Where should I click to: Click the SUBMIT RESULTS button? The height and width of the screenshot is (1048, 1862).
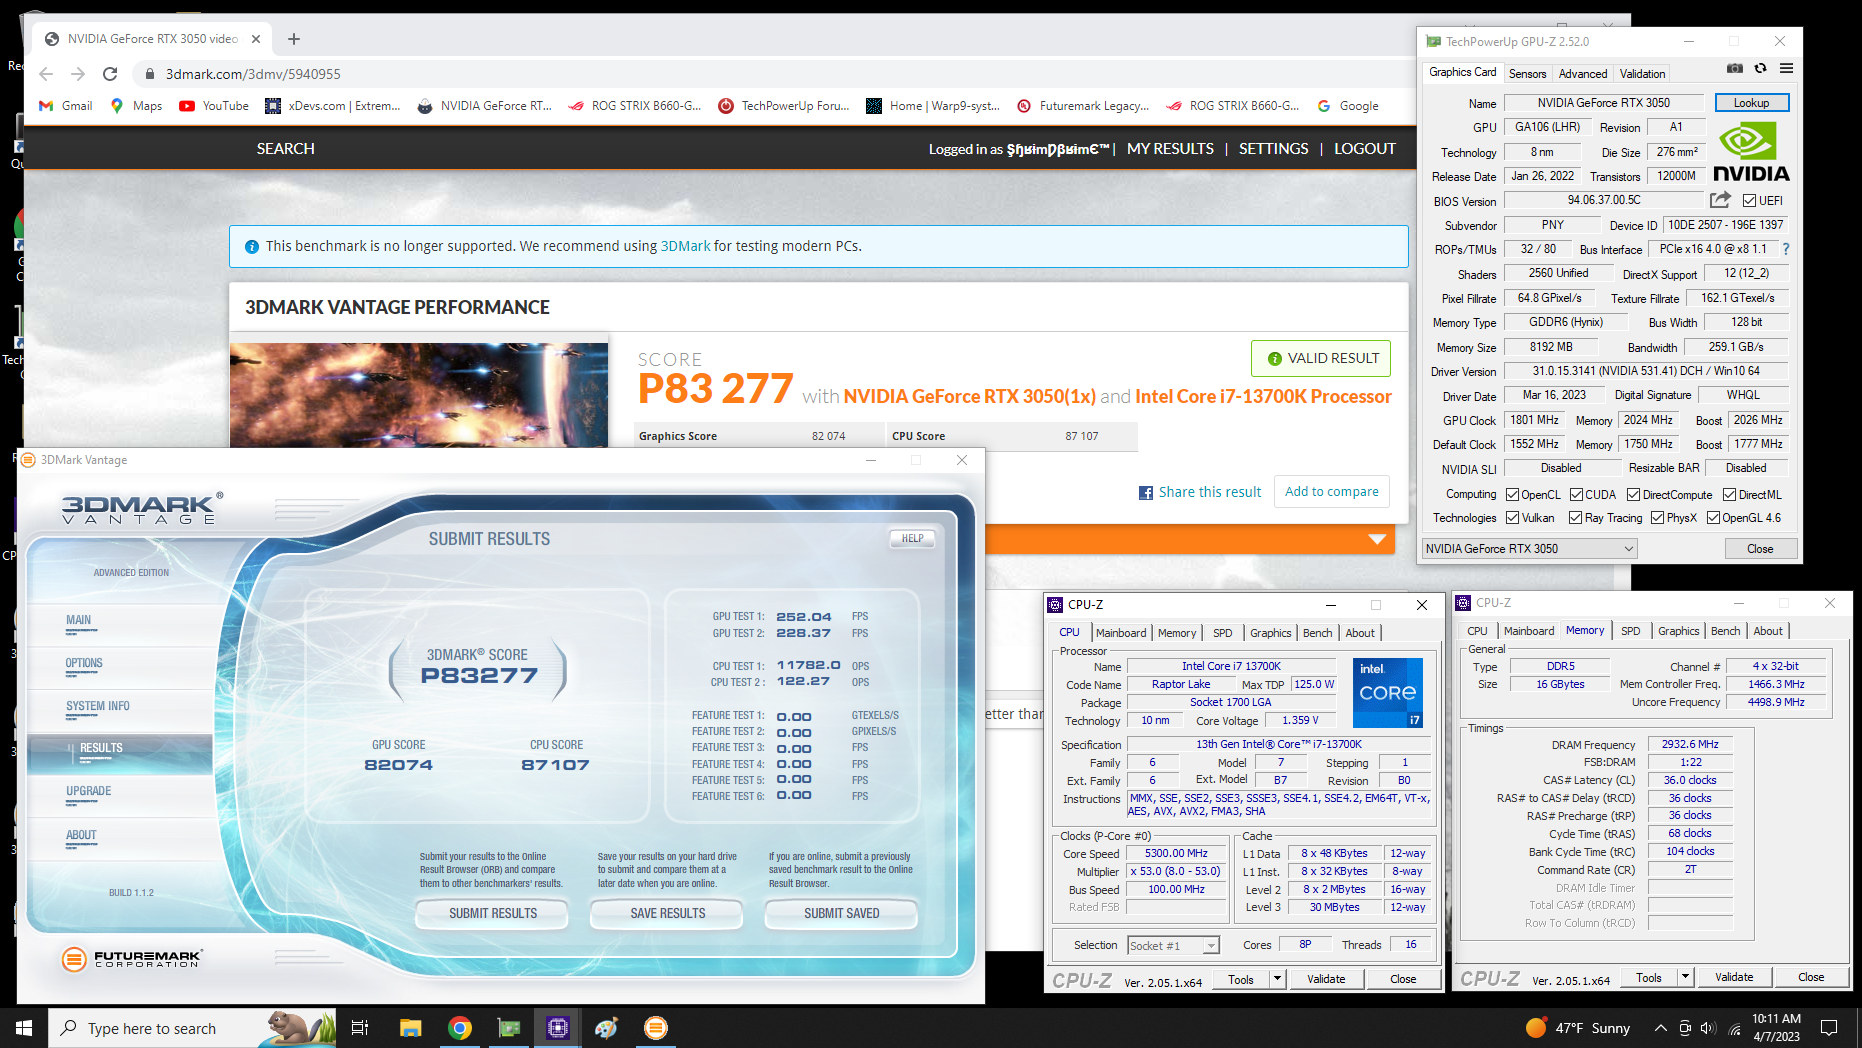tap(493, 914)
